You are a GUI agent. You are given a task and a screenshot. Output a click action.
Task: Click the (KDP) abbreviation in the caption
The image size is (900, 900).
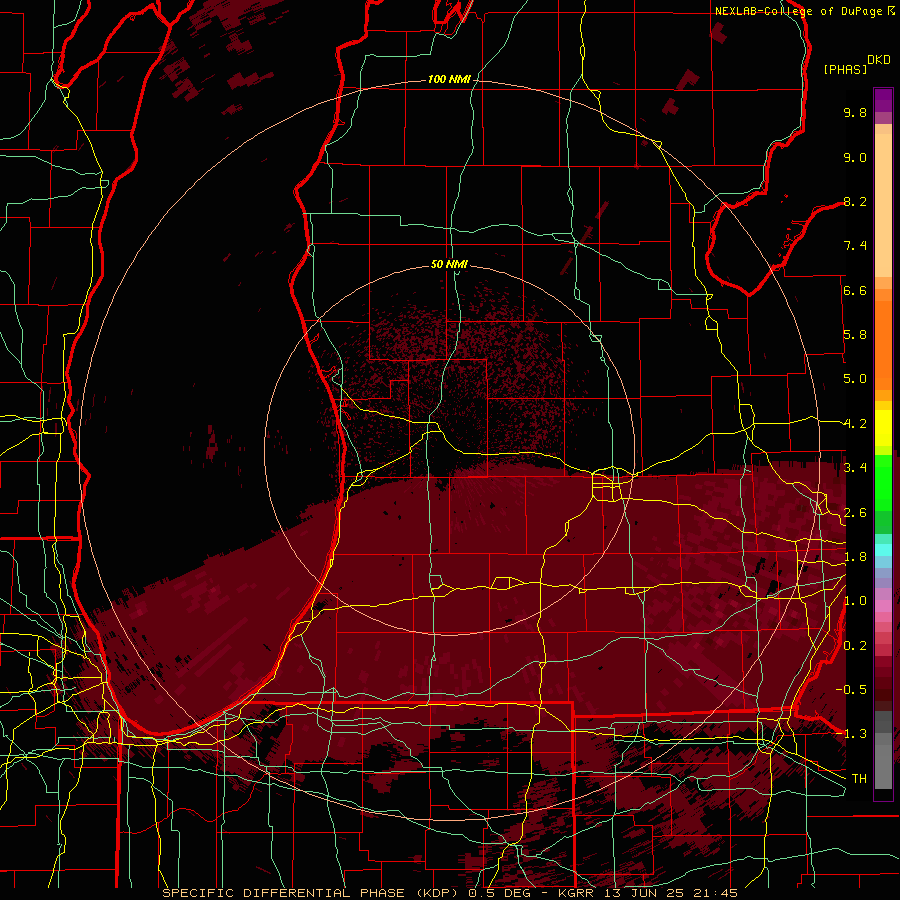tap(439, 893)
